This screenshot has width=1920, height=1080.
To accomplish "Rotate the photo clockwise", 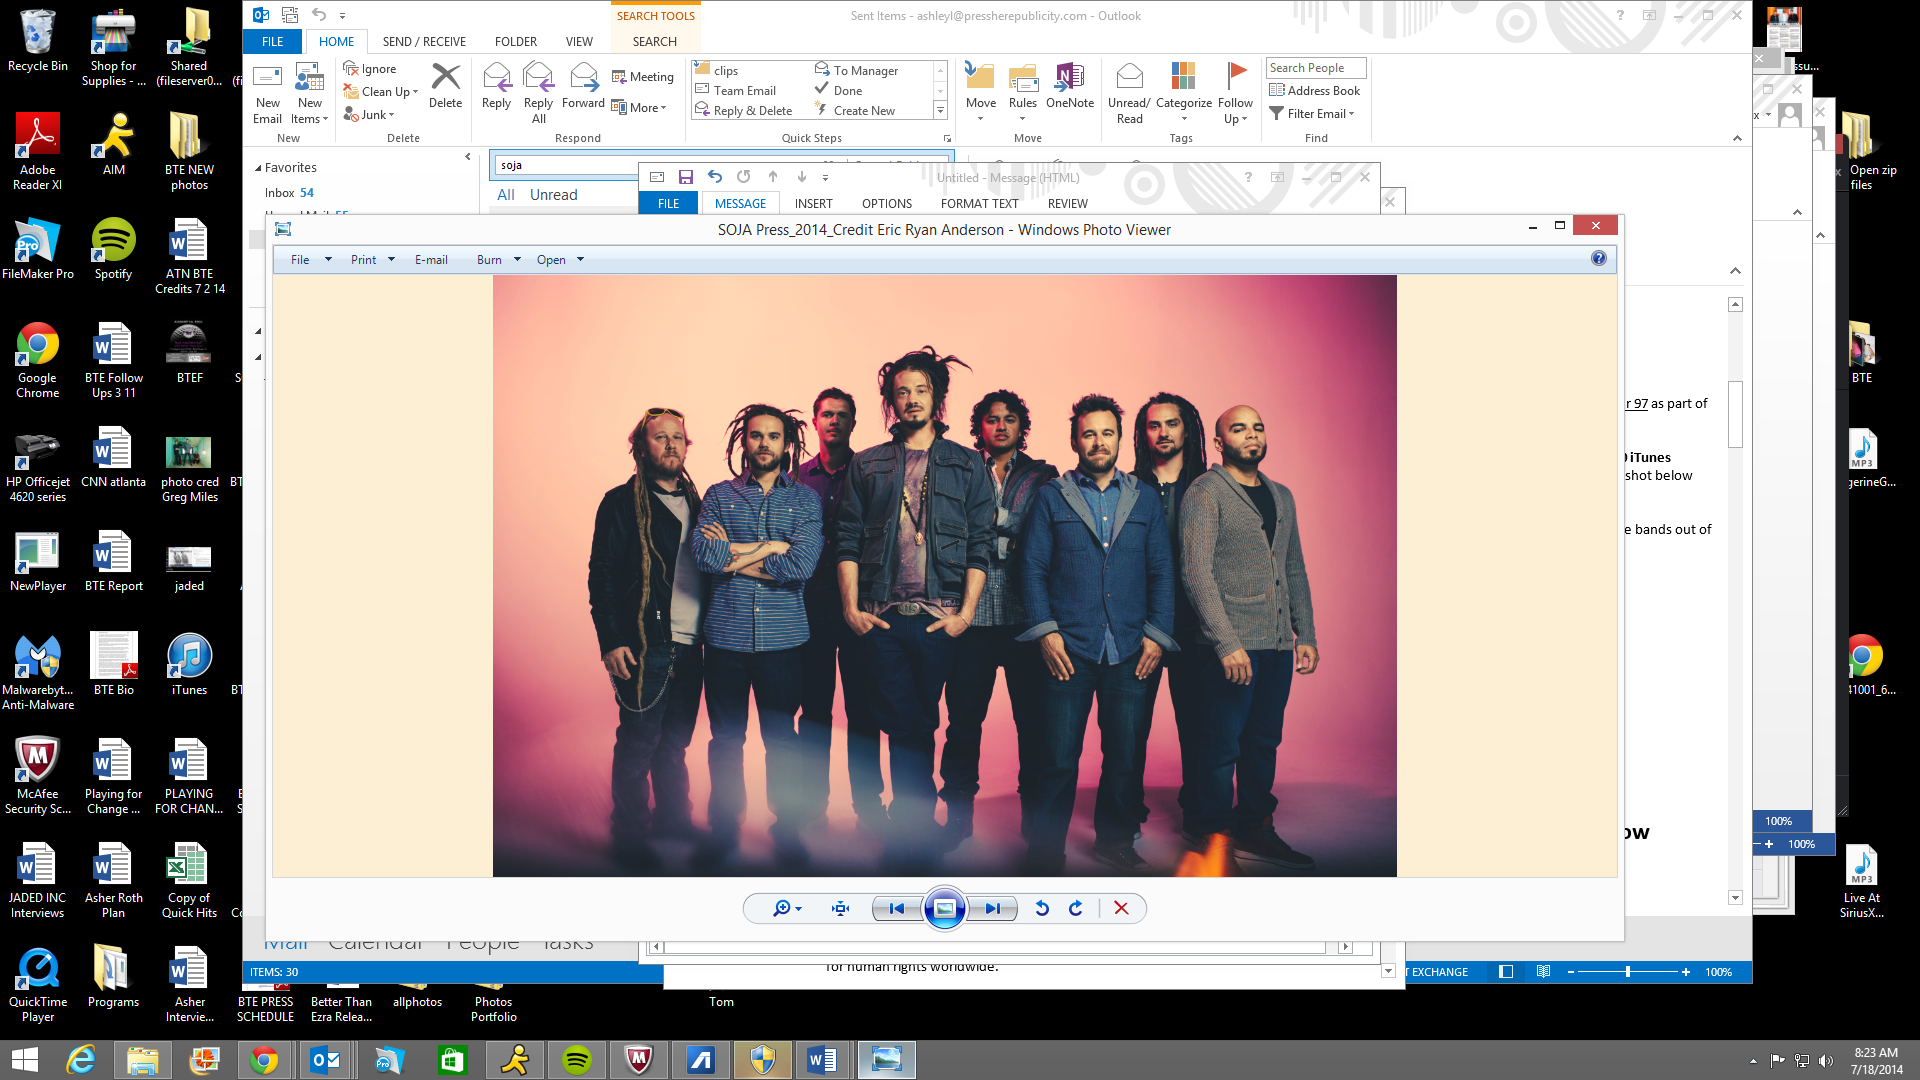I will click(x=1076, y=908).
